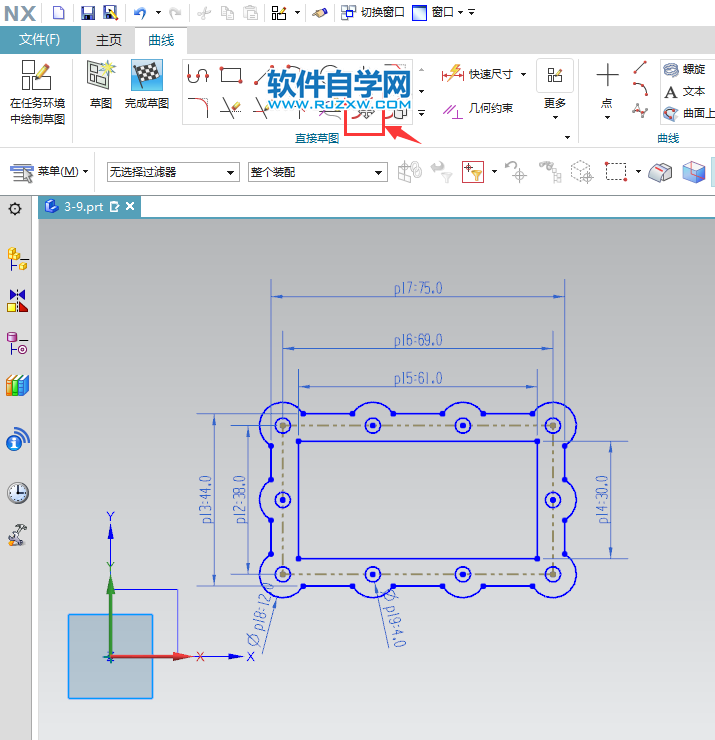715x740 pixels.
Task: Click the 切换窗口 switch window button
Action: click(x=373, y=13)
